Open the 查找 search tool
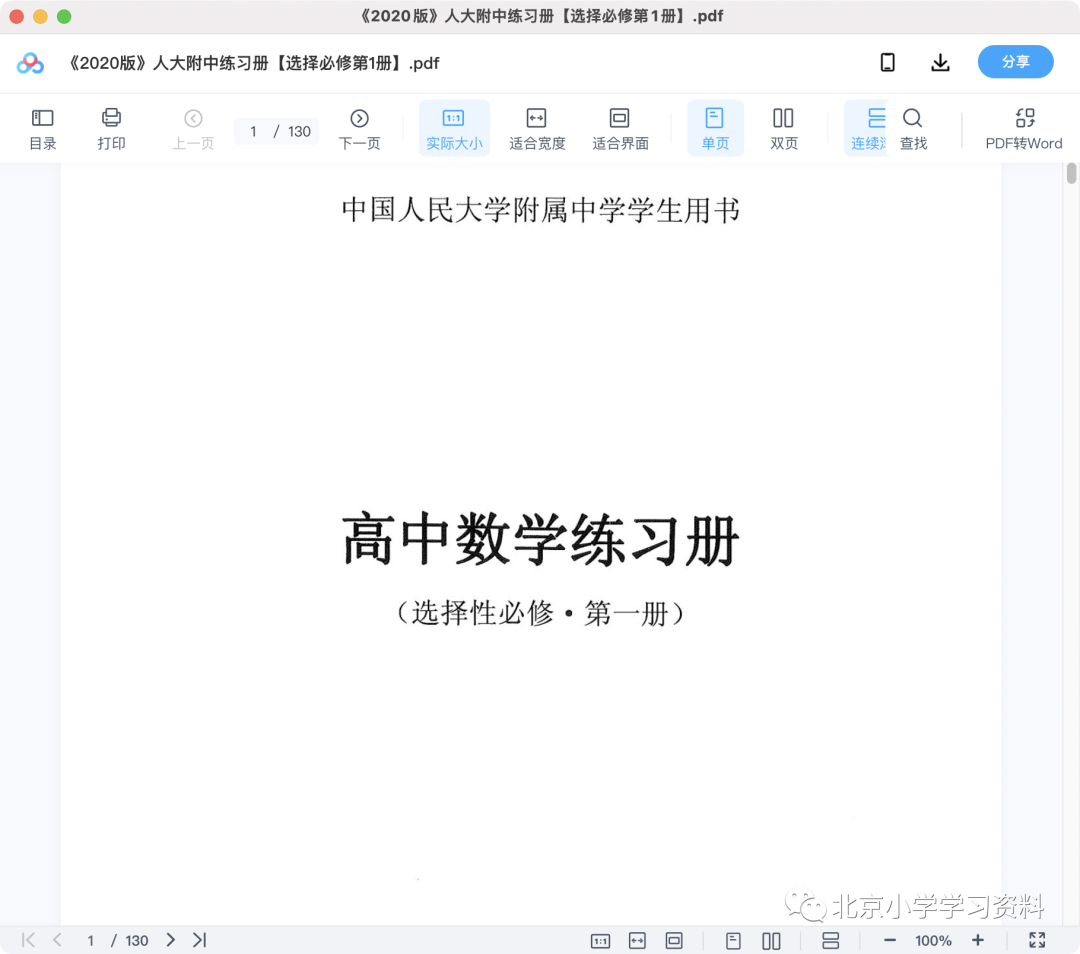 [913, 129]
